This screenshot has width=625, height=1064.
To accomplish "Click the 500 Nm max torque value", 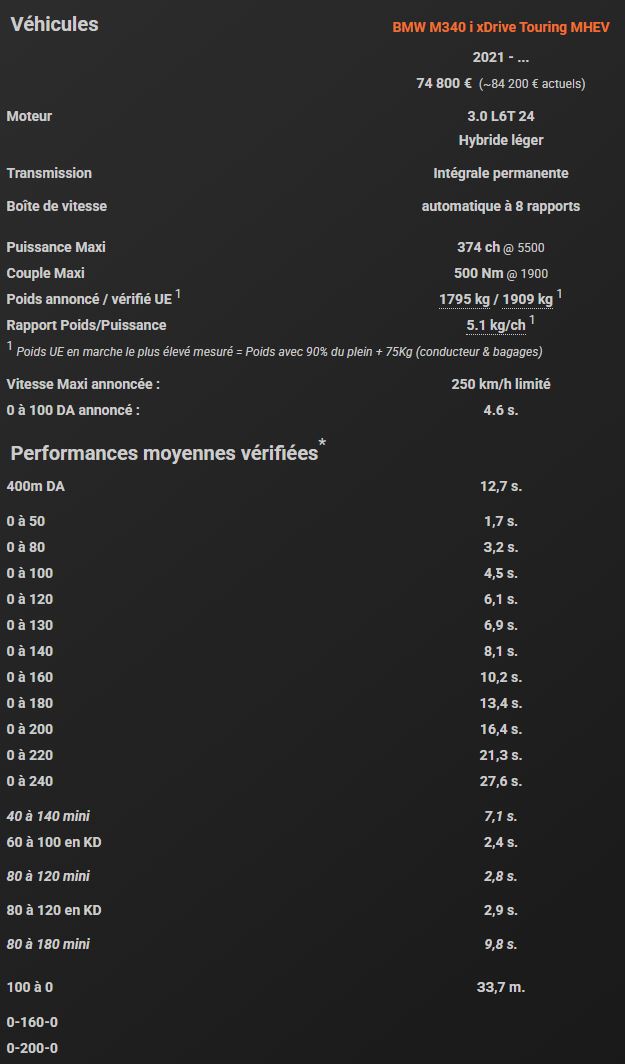I will [x=478, y=273].
